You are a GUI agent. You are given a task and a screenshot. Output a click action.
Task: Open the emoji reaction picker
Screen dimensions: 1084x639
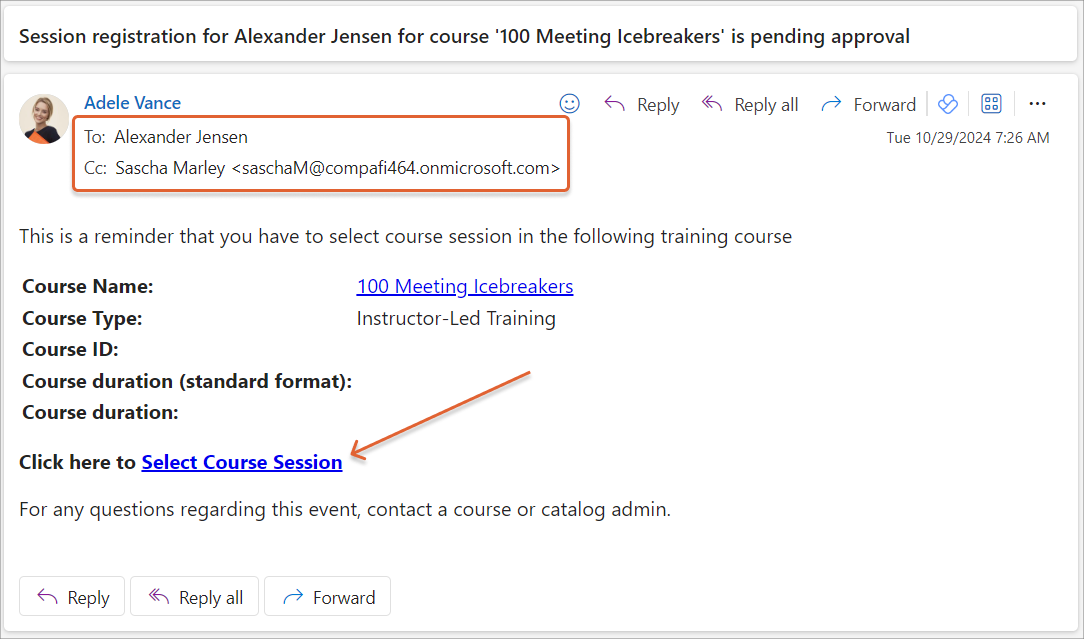point(569,104)
